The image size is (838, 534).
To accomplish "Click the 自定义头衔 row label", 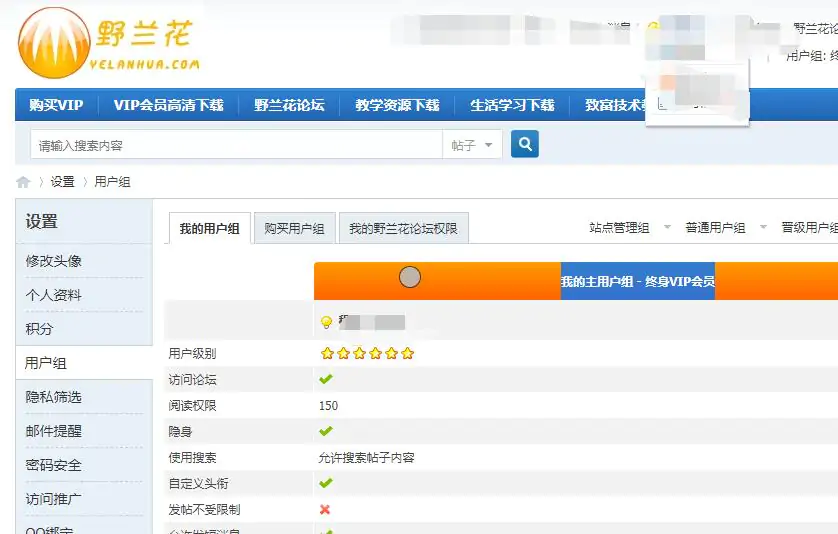I will point(198,483).
